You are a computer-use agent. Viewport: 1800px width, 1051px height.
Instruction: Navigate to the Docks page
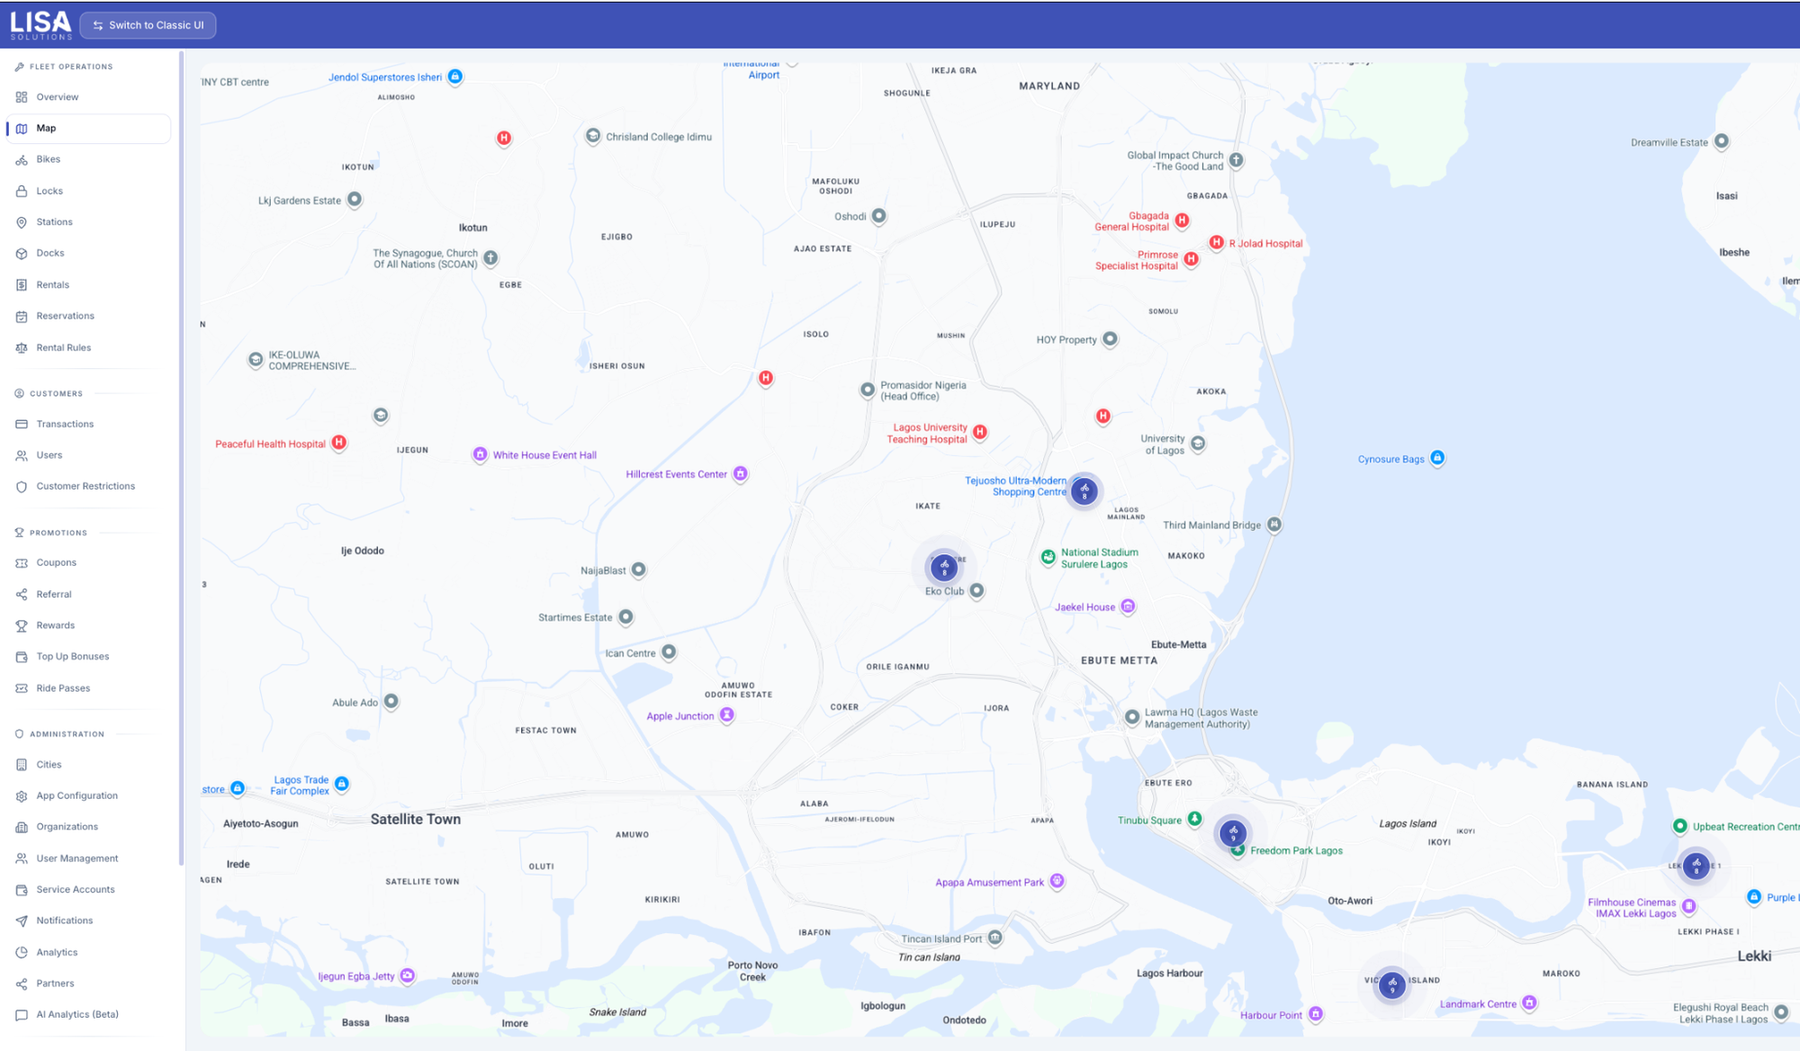coord(88,253)
